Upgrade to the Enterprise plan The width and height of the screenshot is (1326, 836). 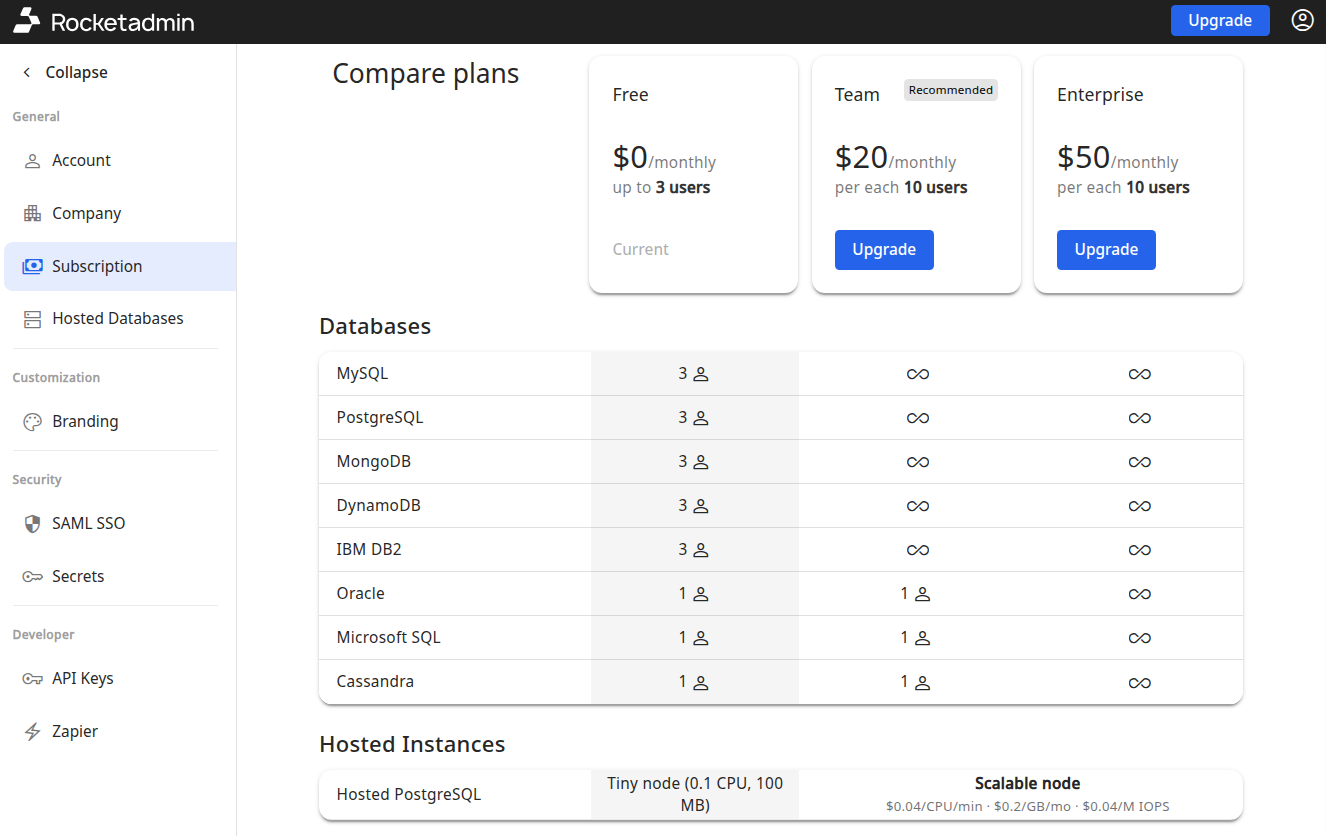point(1106,250)
